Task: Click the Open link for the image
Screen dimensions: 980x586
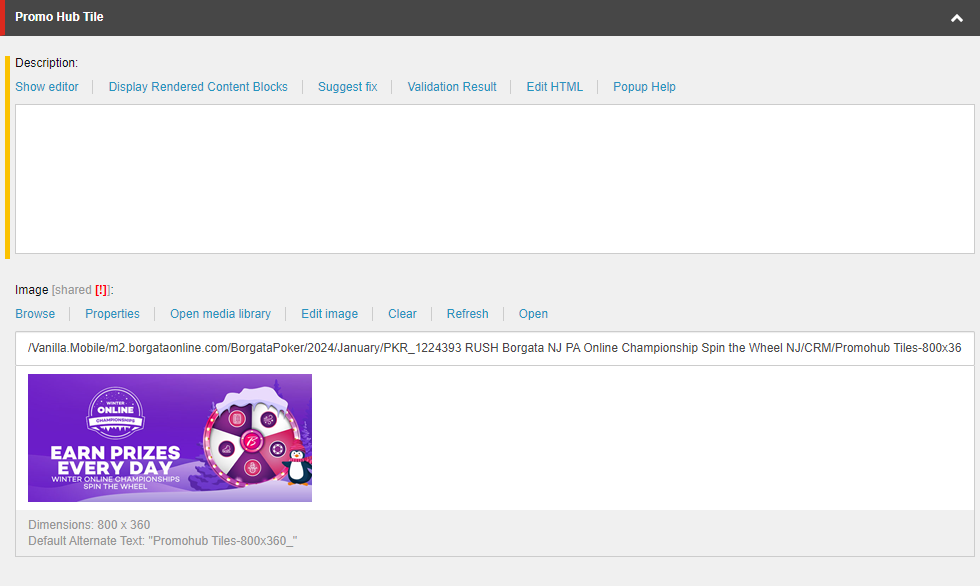Action: (533, 314)
